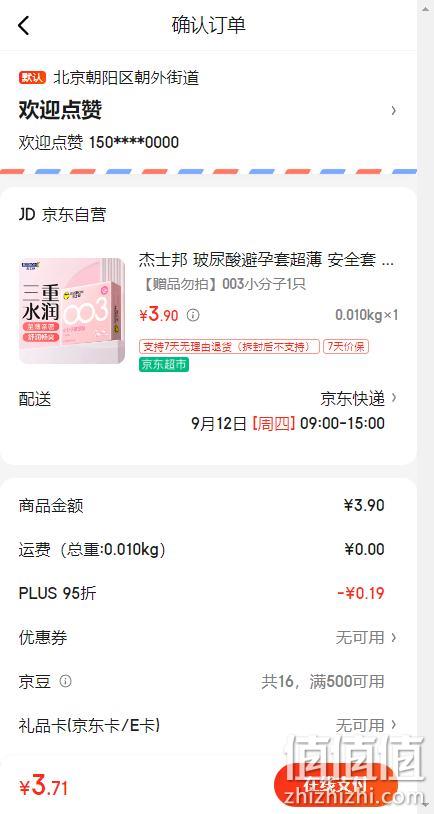The image size is (434, 814).
Task: Expand address details chevron beside 欢迎点赞
Action: pos(394,110)
